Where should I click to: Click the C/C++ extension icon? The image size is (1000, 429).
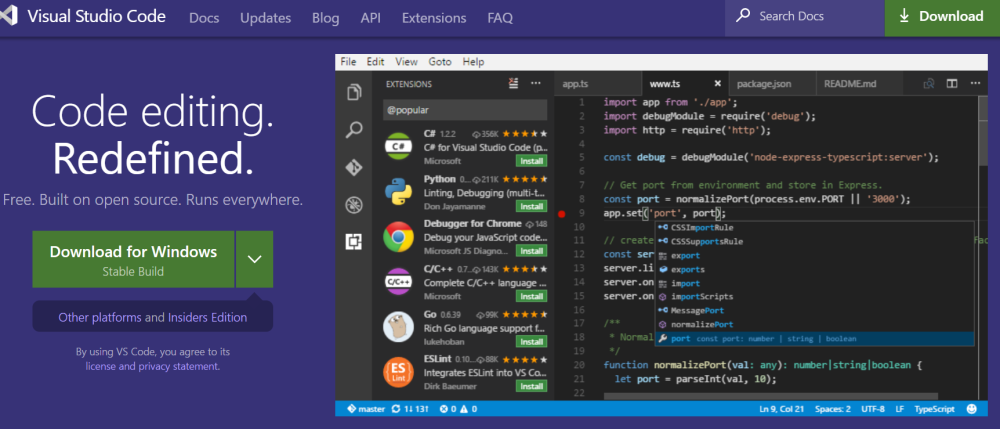coord(399,282)
